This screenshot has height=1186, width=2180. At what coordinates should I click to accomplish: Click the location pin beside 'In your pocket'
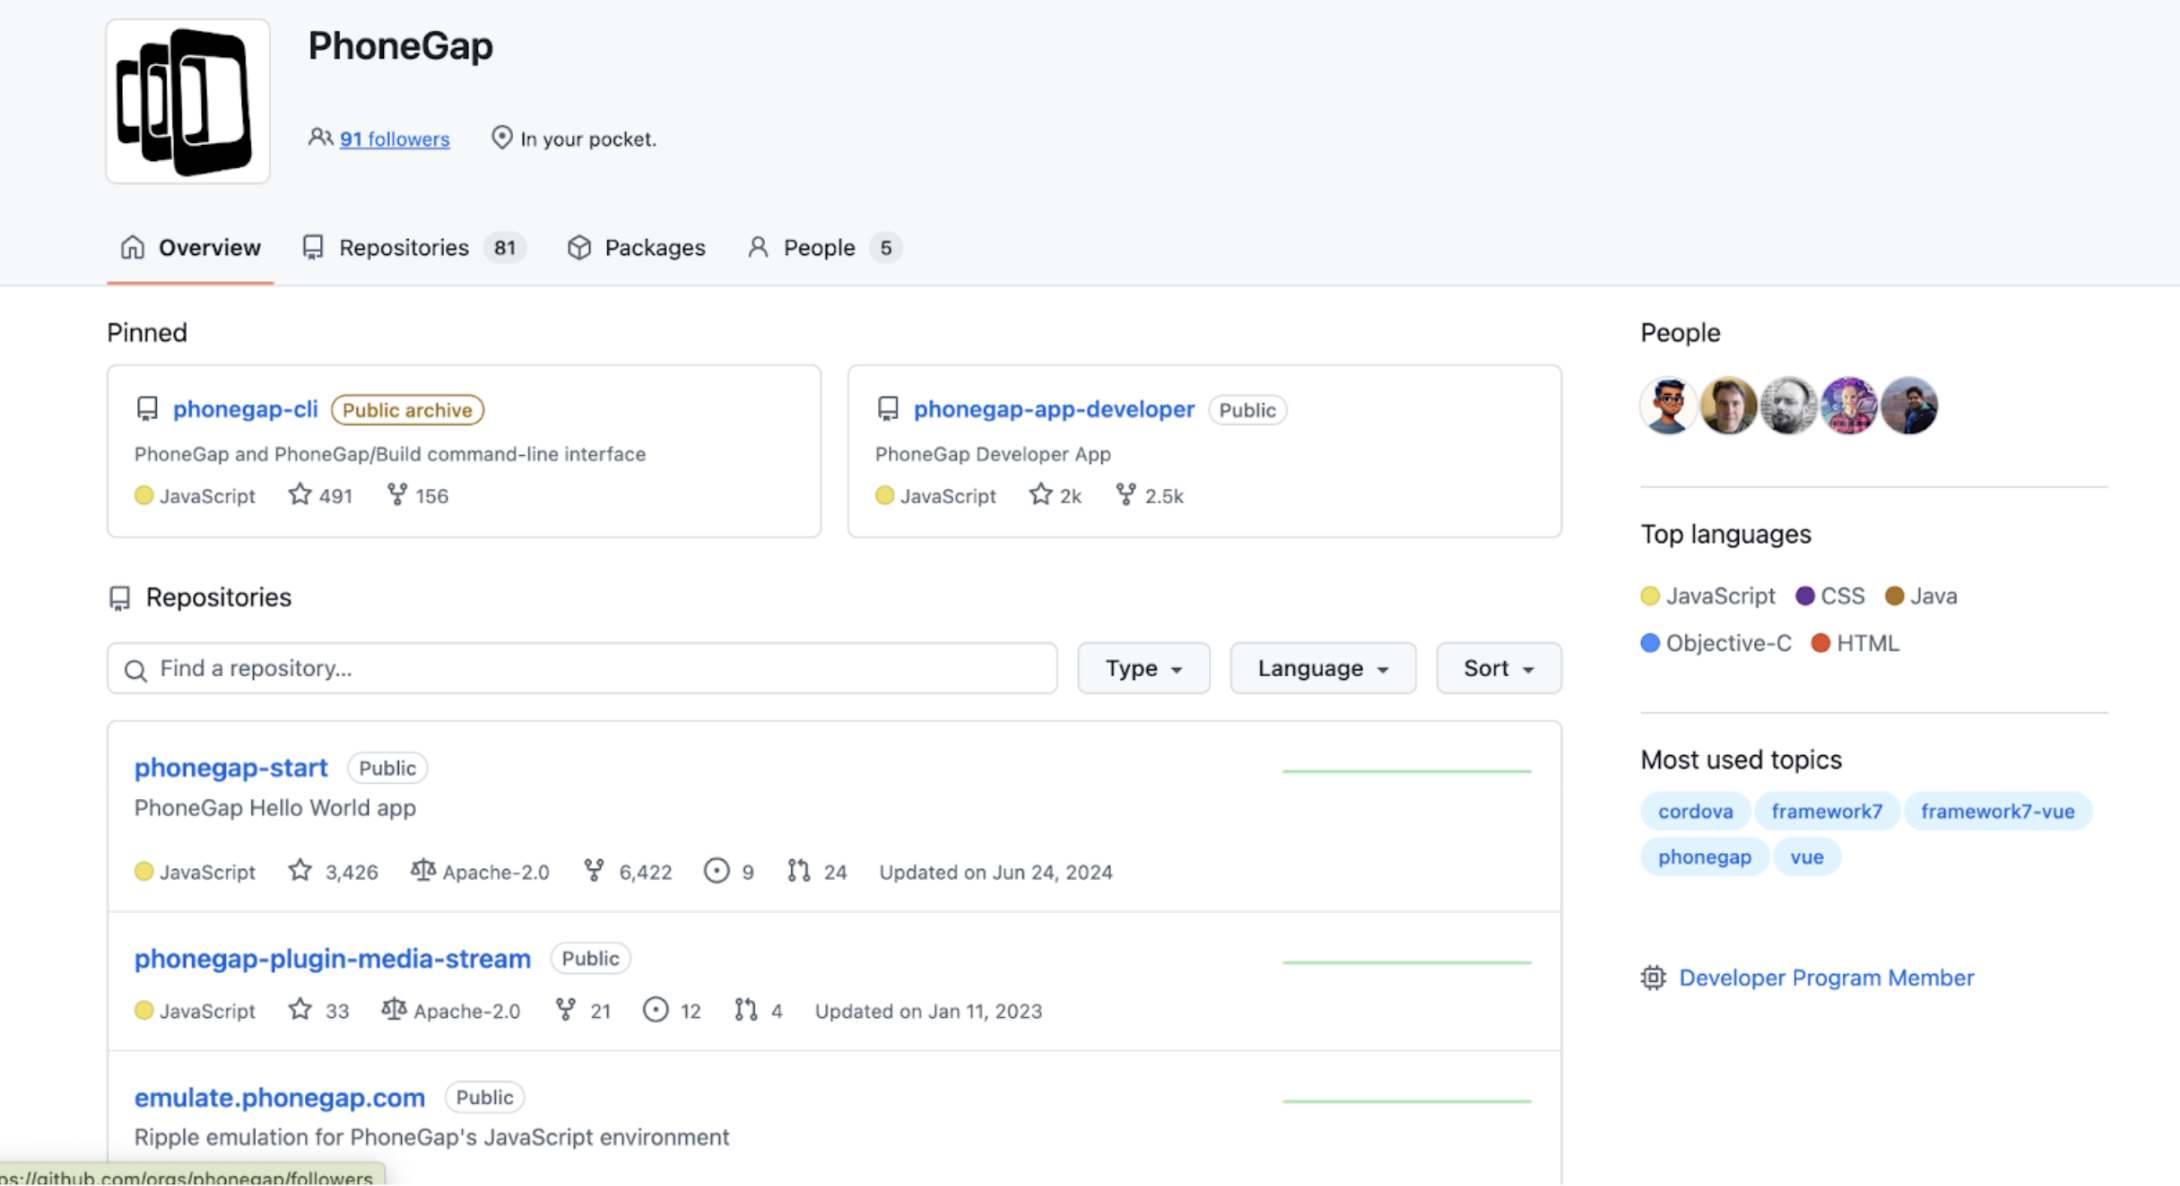click(x=502, y=138)
